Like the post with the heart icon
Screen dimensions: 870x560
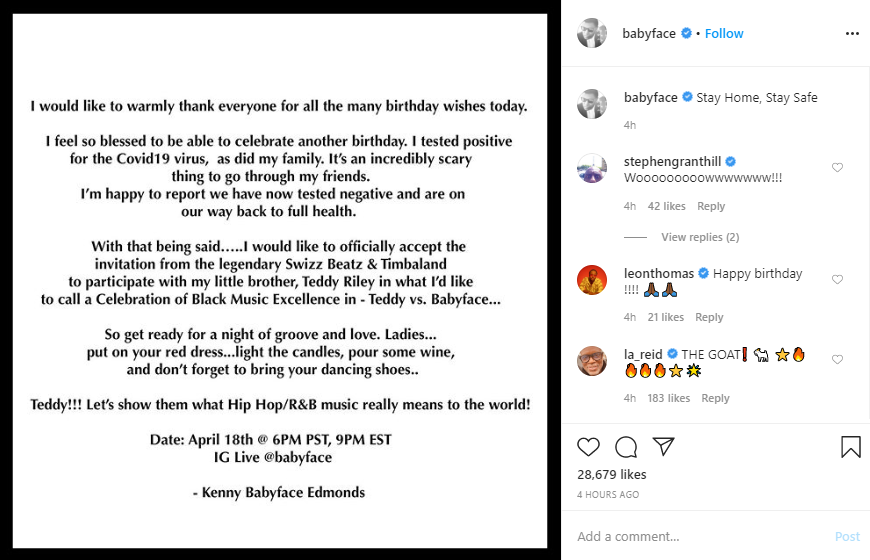coord(589,447)
